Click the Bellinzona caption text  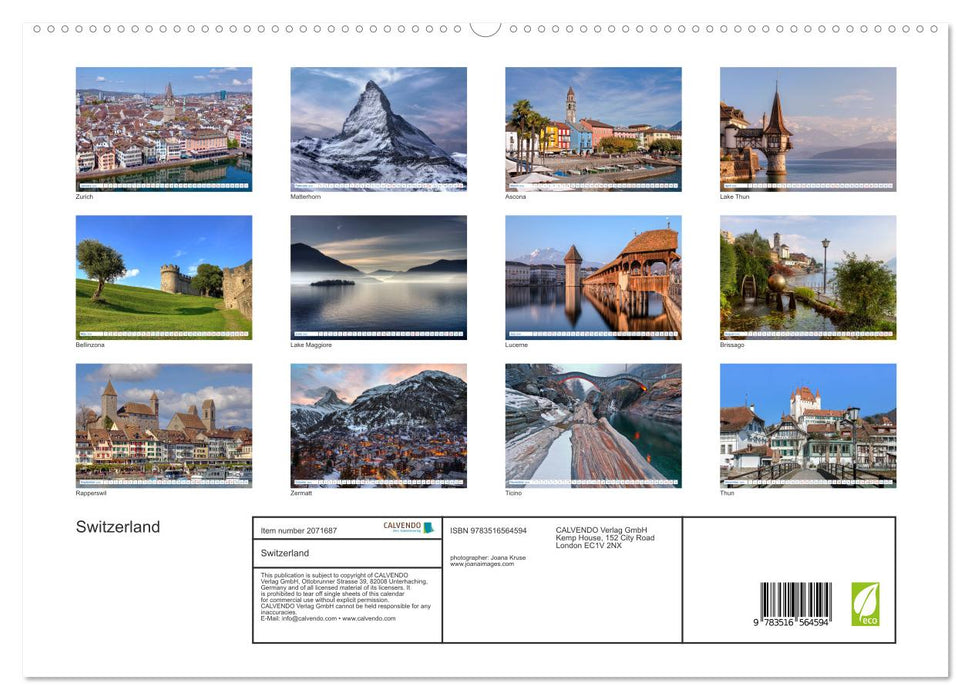tap(89, 344)
